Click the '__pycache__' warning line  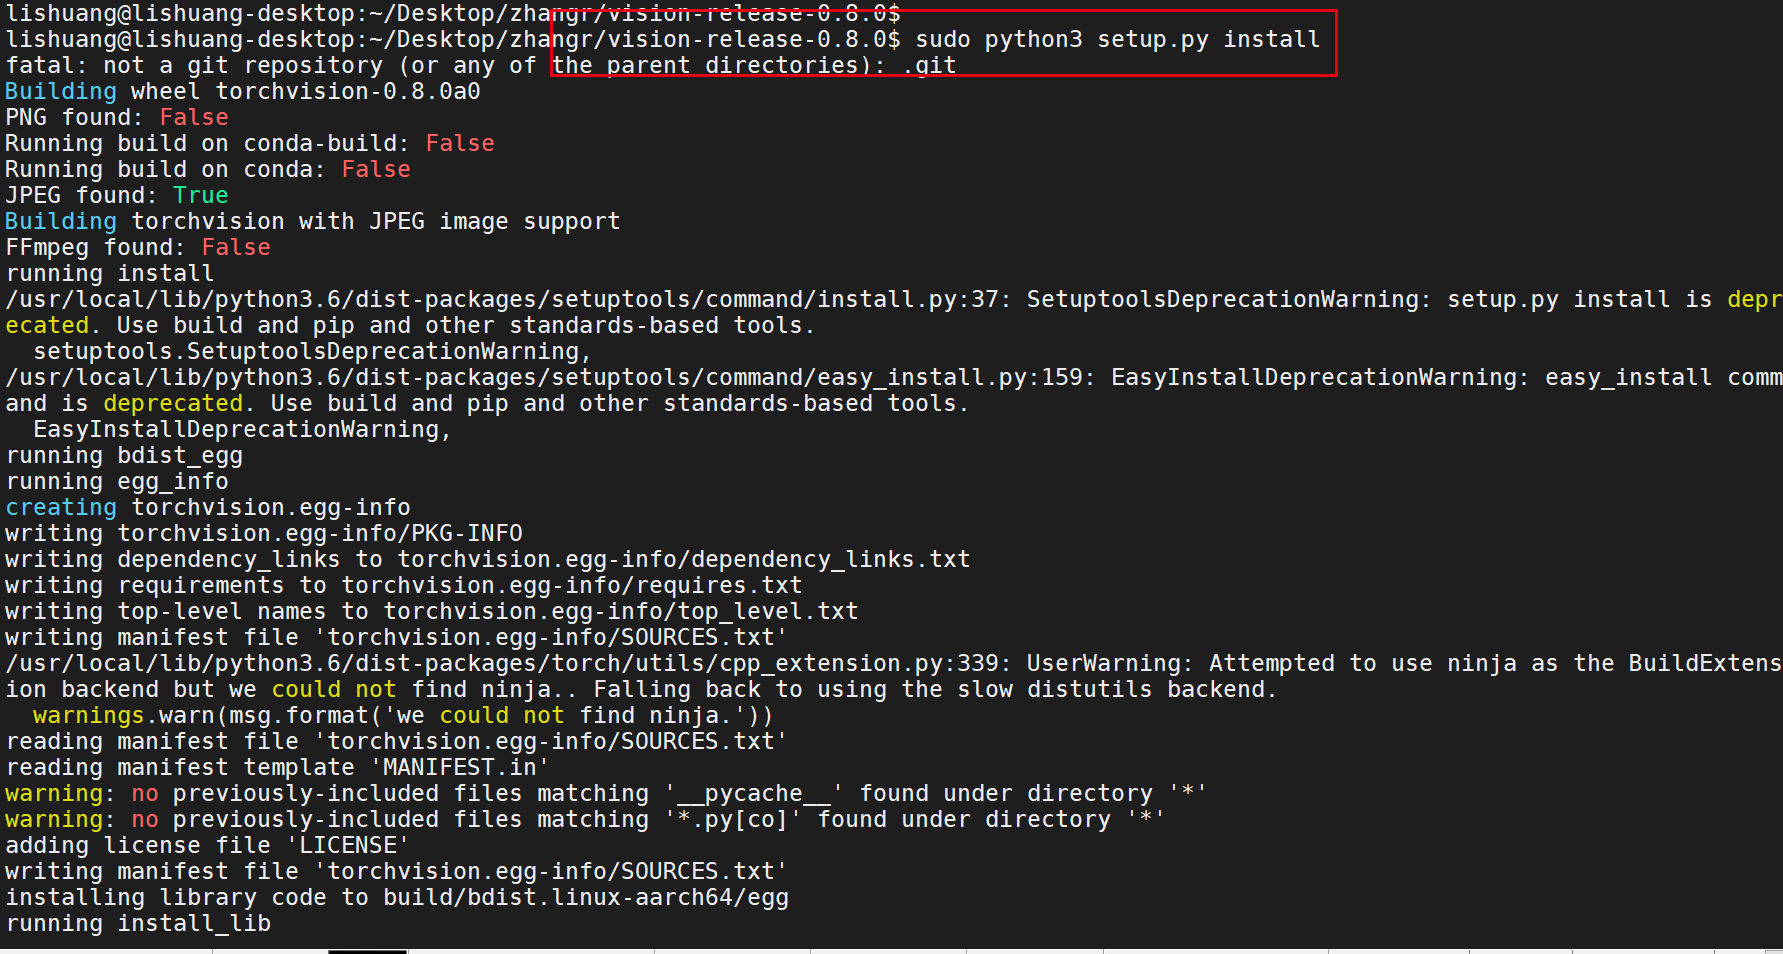pos(606,794)
